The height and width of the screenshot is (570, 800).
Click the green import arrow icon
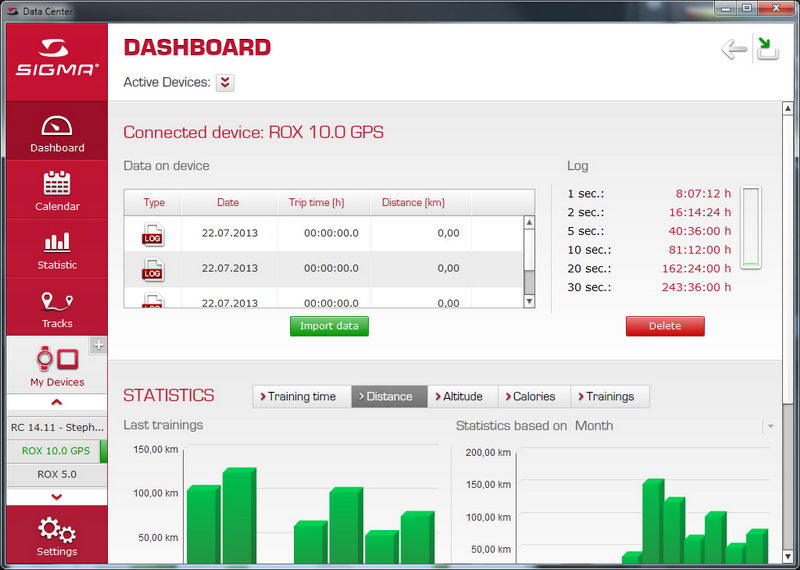(x=767, y=49)
